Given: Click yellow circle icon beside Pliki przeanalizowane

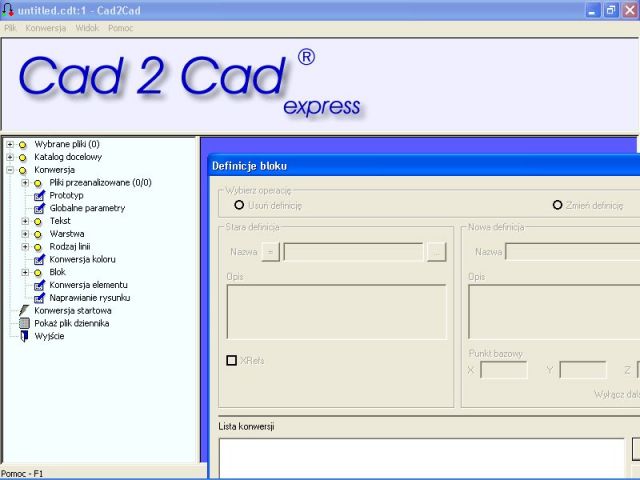Looking at the screenshot, I should (38, 183).
